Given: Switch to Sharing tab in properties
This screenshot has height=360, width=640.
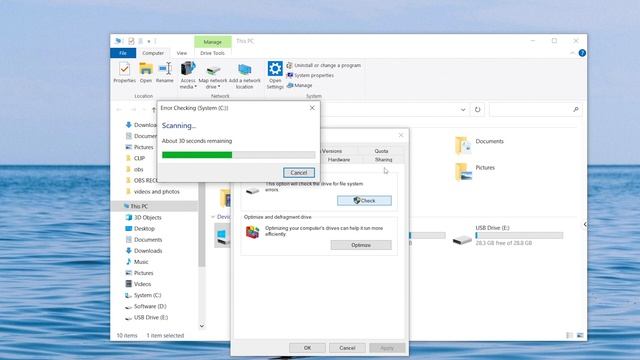Looking at the screenshot, I should point(383,160).
